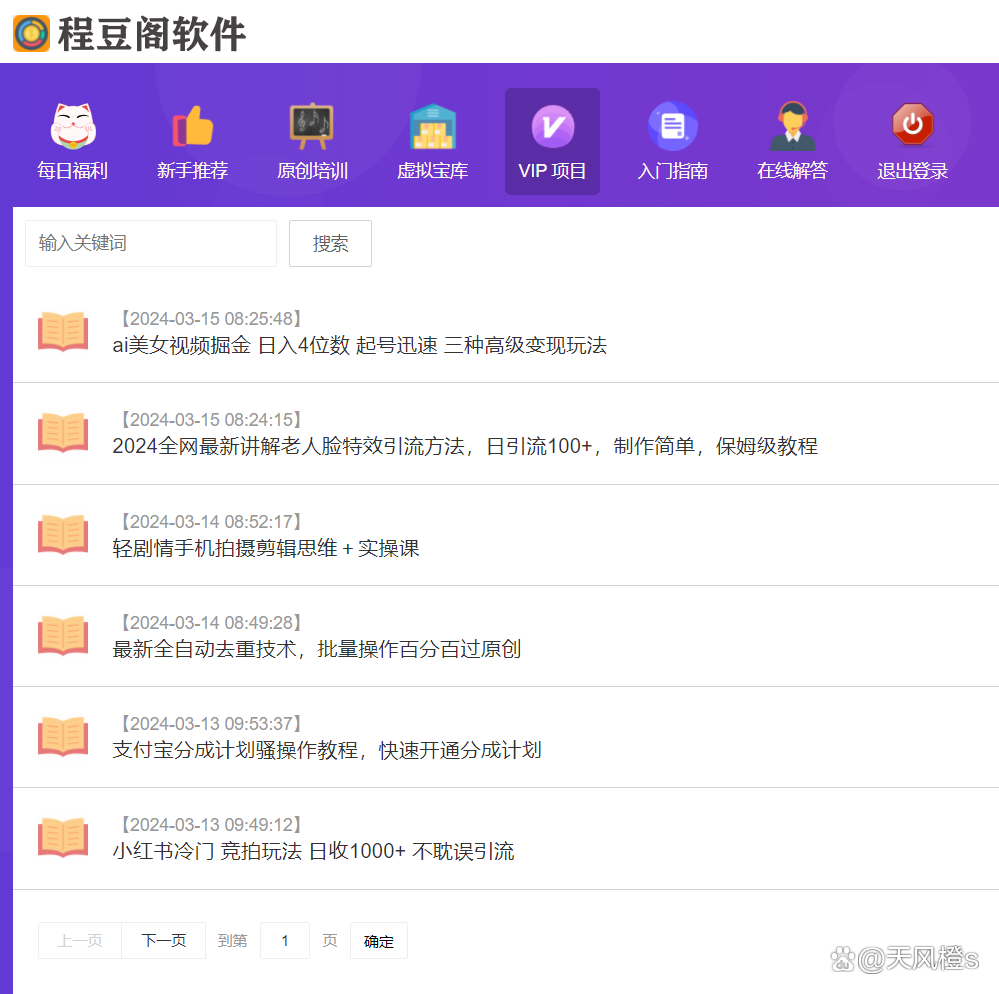This screenshot has width=999, height=994.
Task: Click the keyword search input field
Action: (150, 243)
